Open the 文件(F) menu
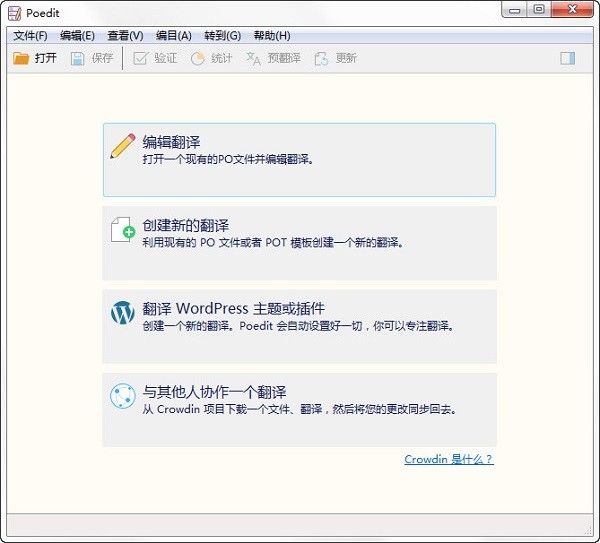 (30, 36)
